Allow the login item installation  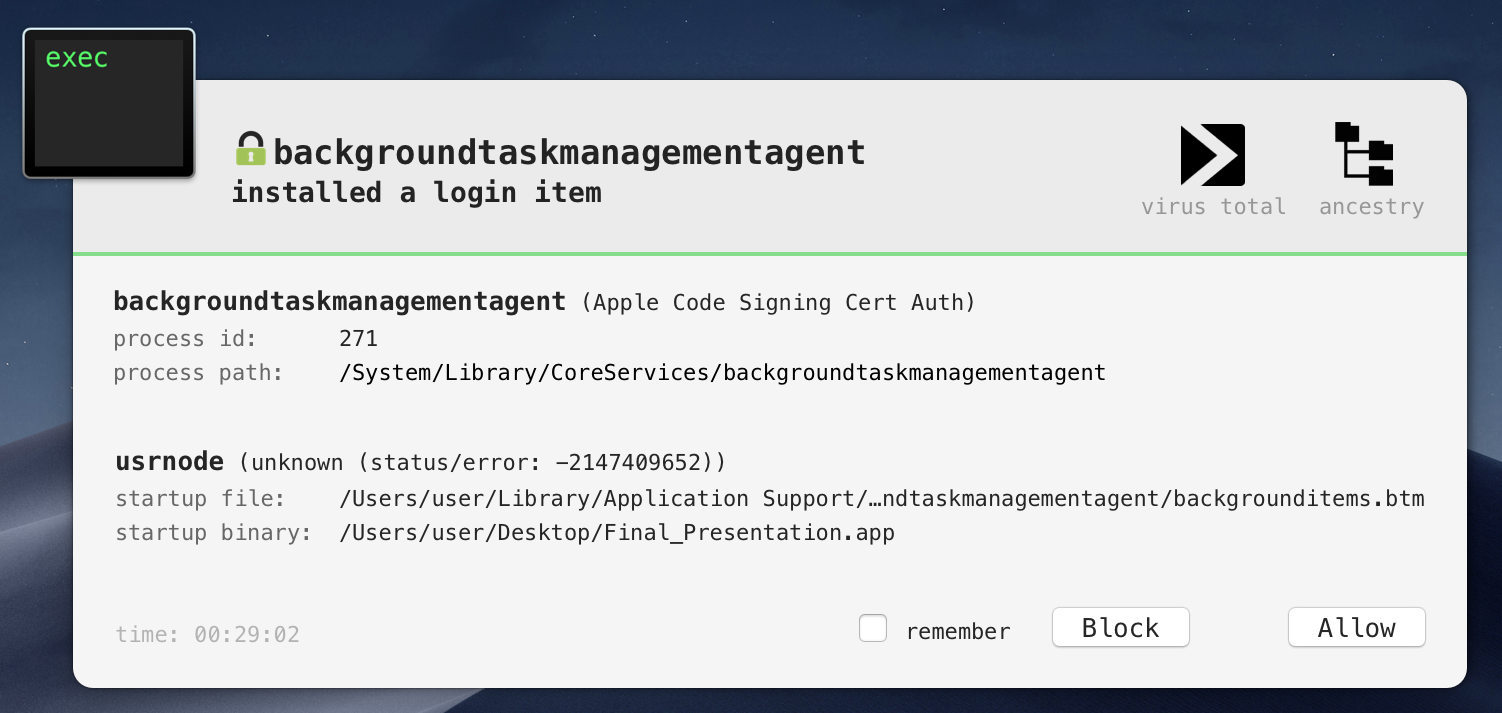pos(1356,628)
